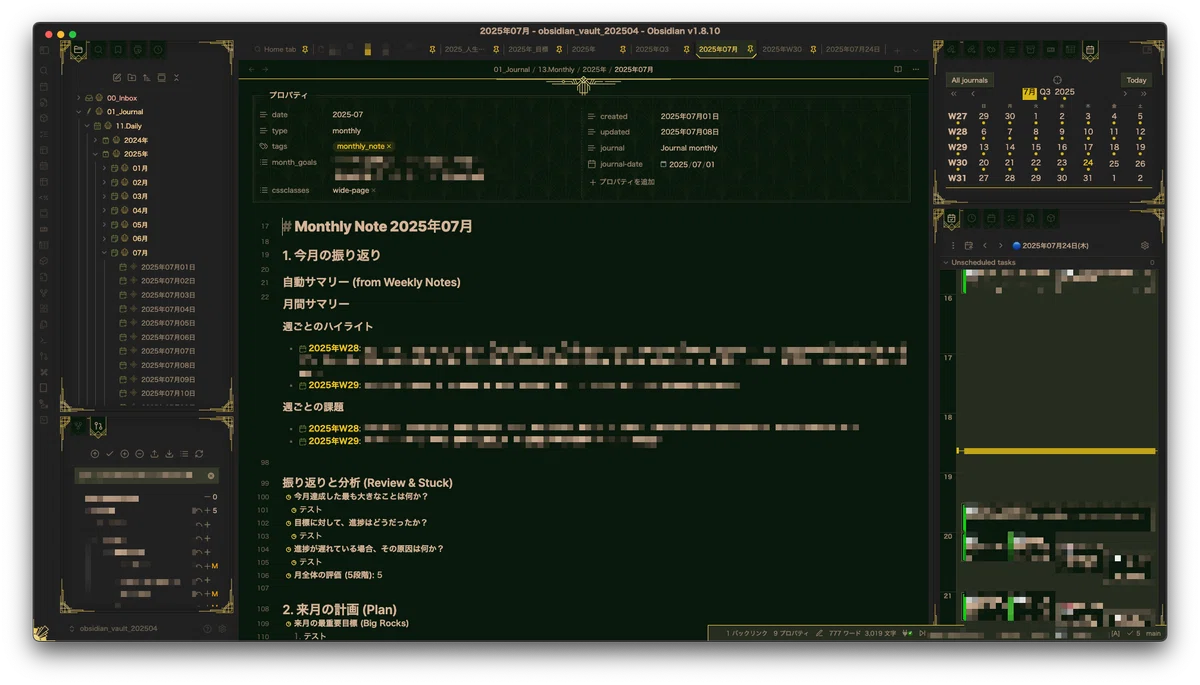Switch to the 2025年07月24日 tab

[852, 49]
